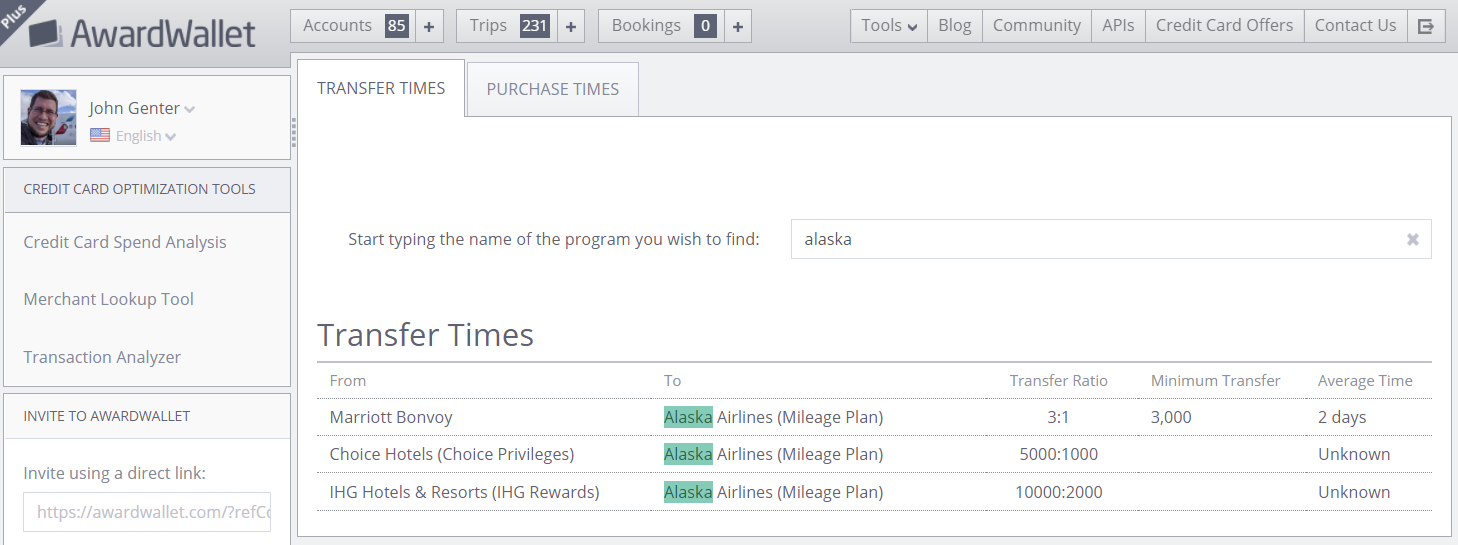The width and height of the screenshot is (1458, 545).
Task: Click the 3,000 minimum transfer value
Action: 1171,417
